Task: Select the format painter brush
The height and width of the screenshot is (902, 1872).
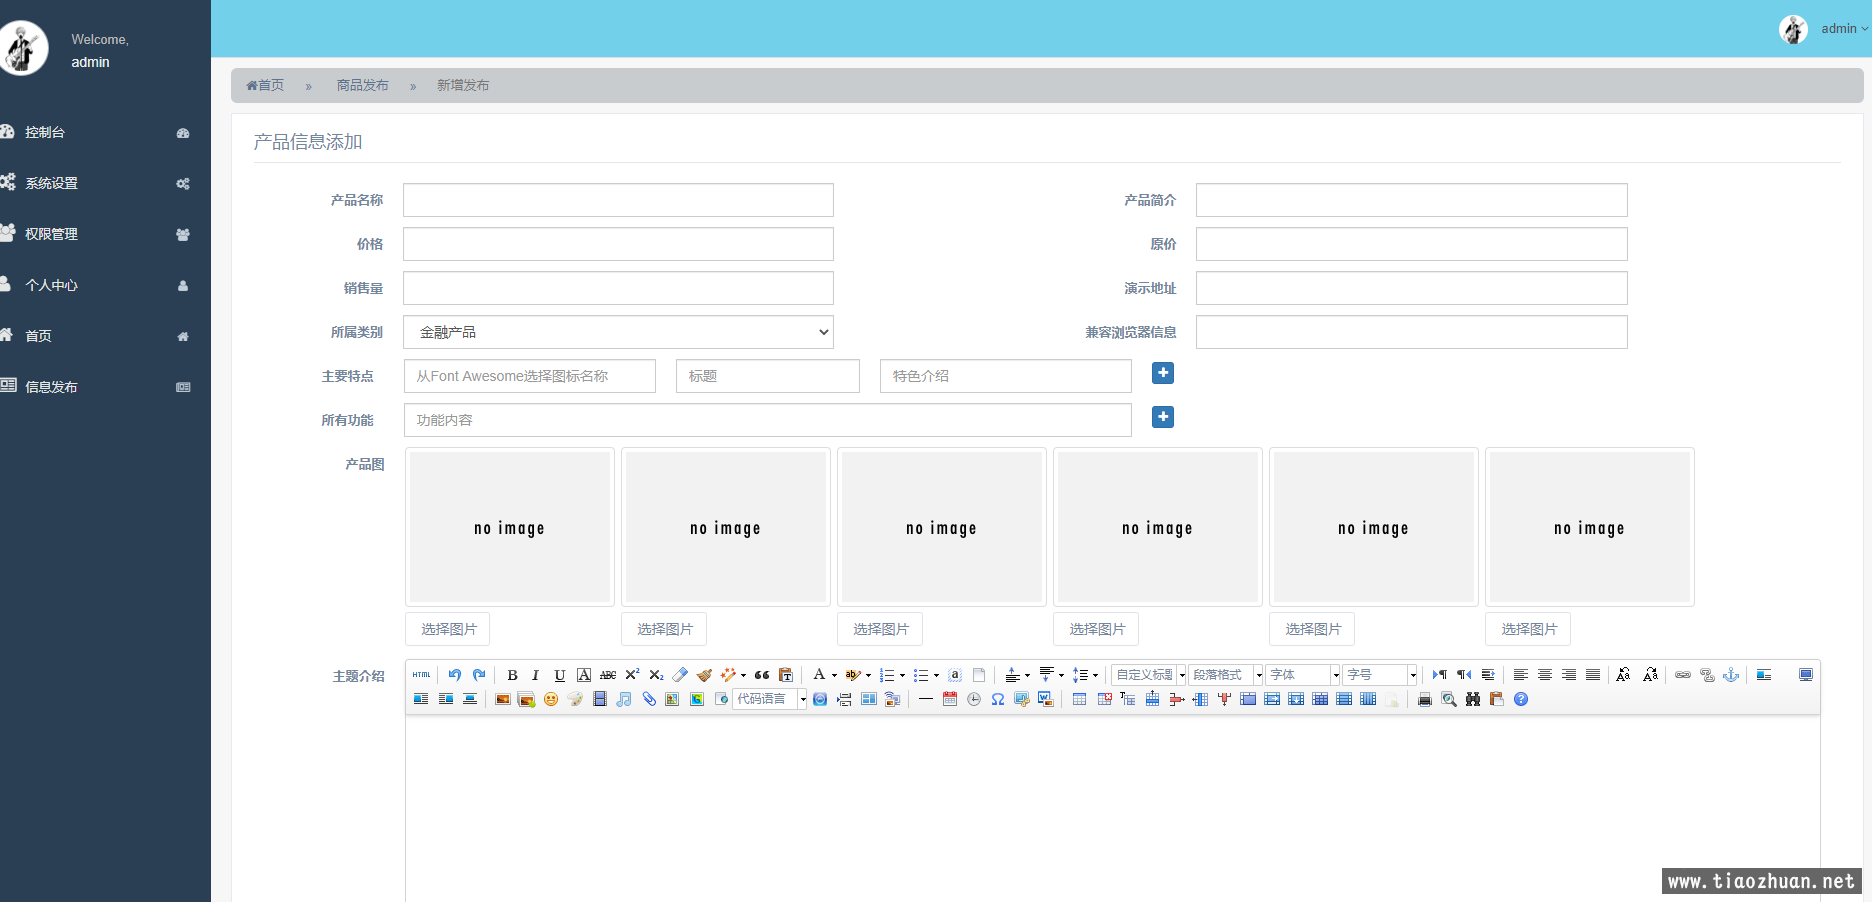Action: (704, 675)
